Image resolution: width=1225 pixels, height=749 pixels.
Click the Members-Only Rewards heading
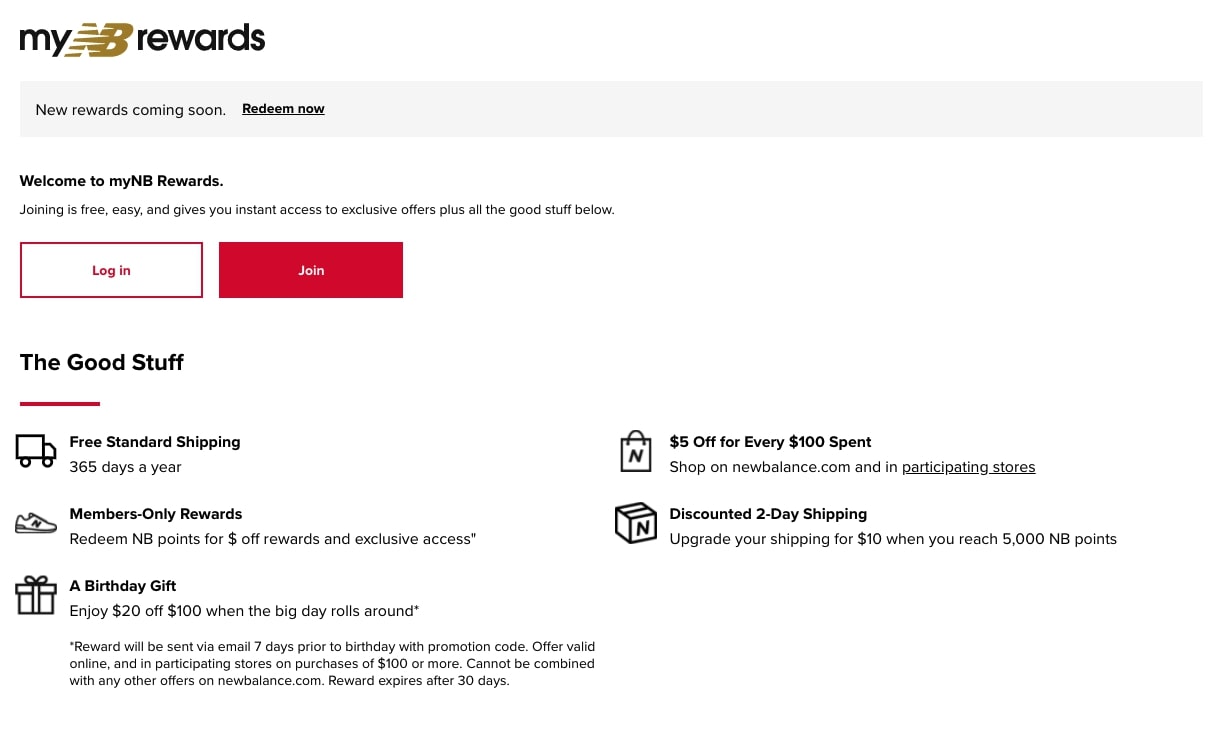[x=156, y=514]
